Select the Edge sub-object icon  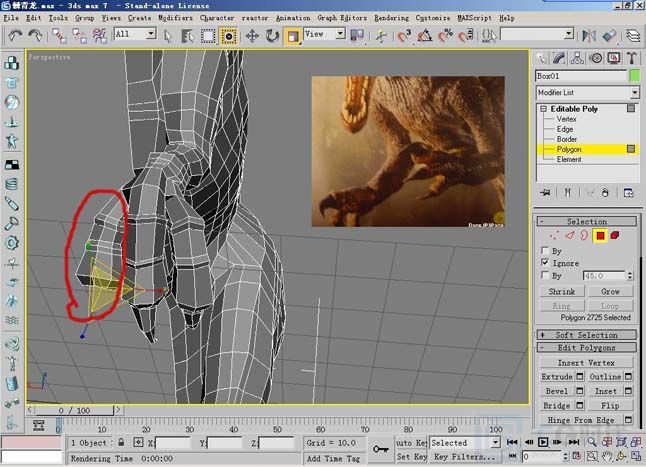[x=570, y=236]
